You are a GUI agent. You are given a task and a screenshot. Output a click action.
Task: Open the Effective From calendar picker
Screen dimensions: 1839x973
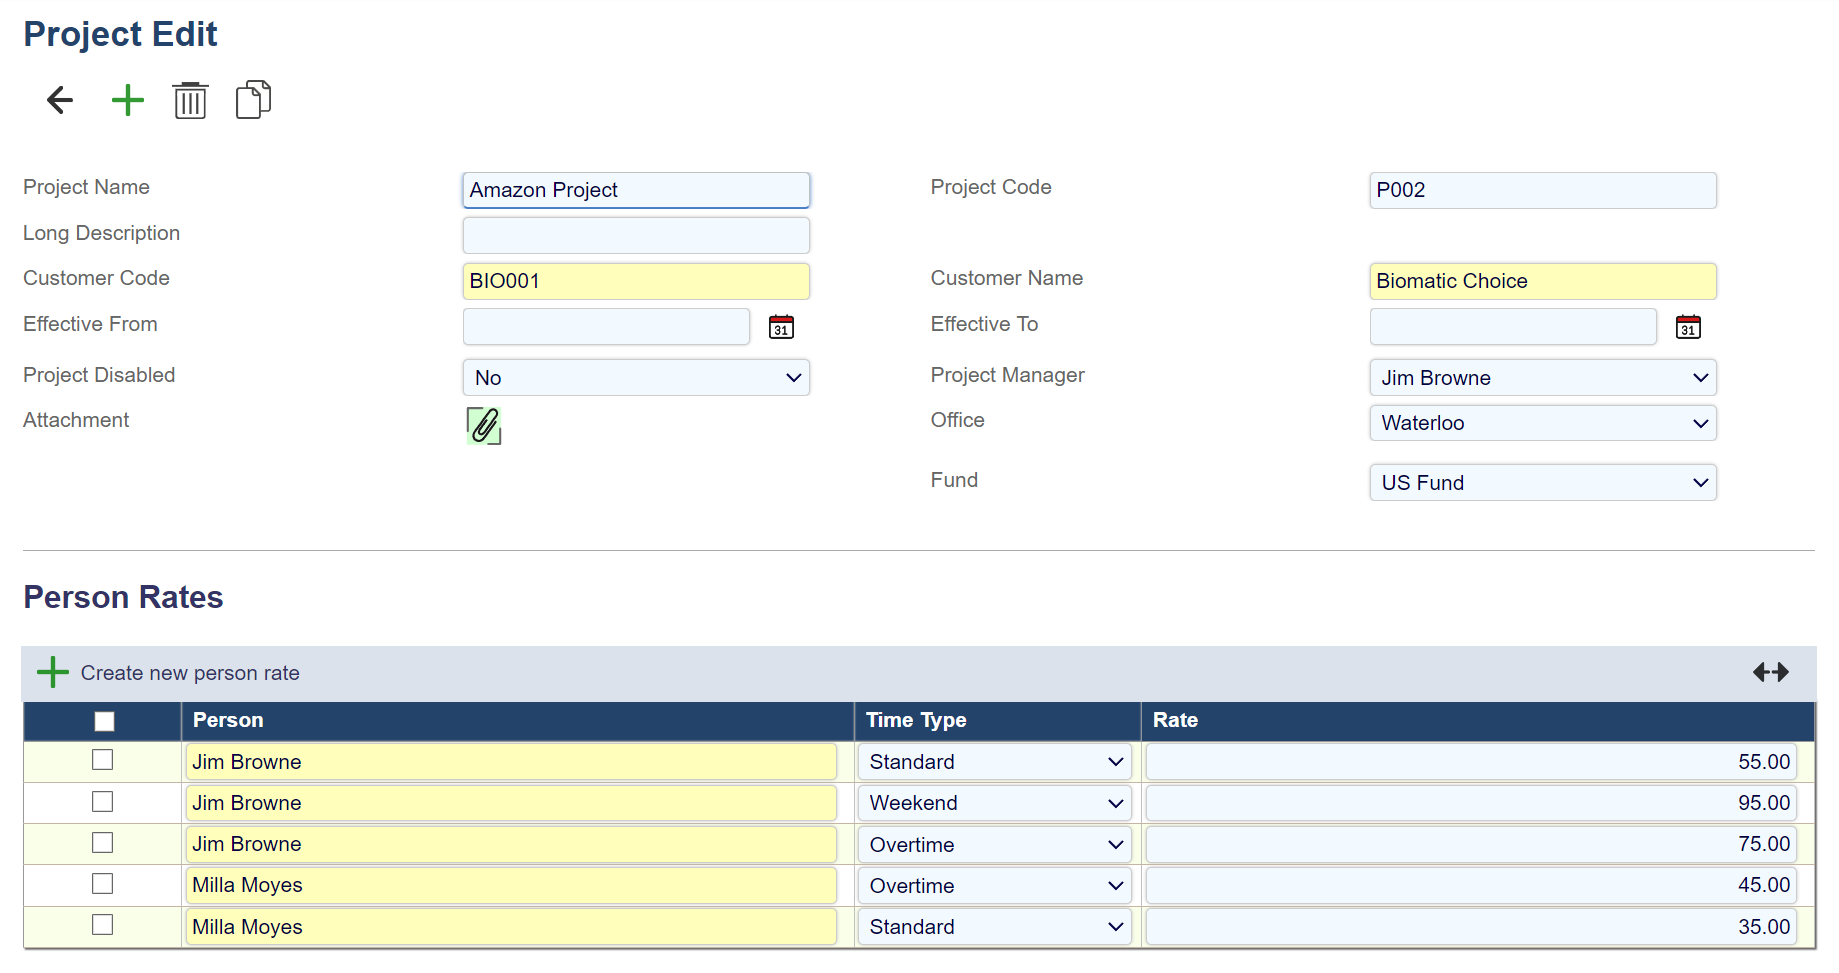pos(781,327)
